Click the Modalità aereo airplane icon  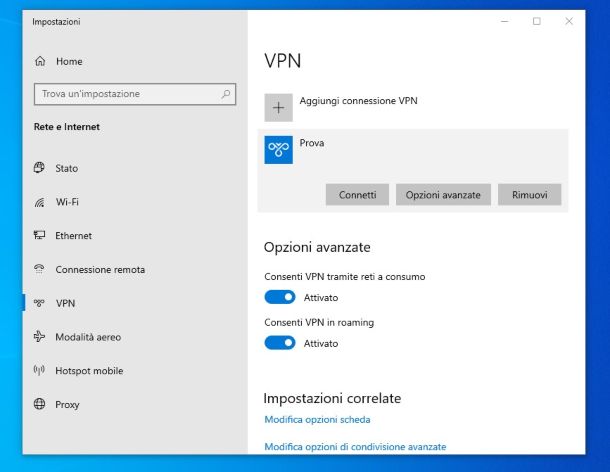39,336
